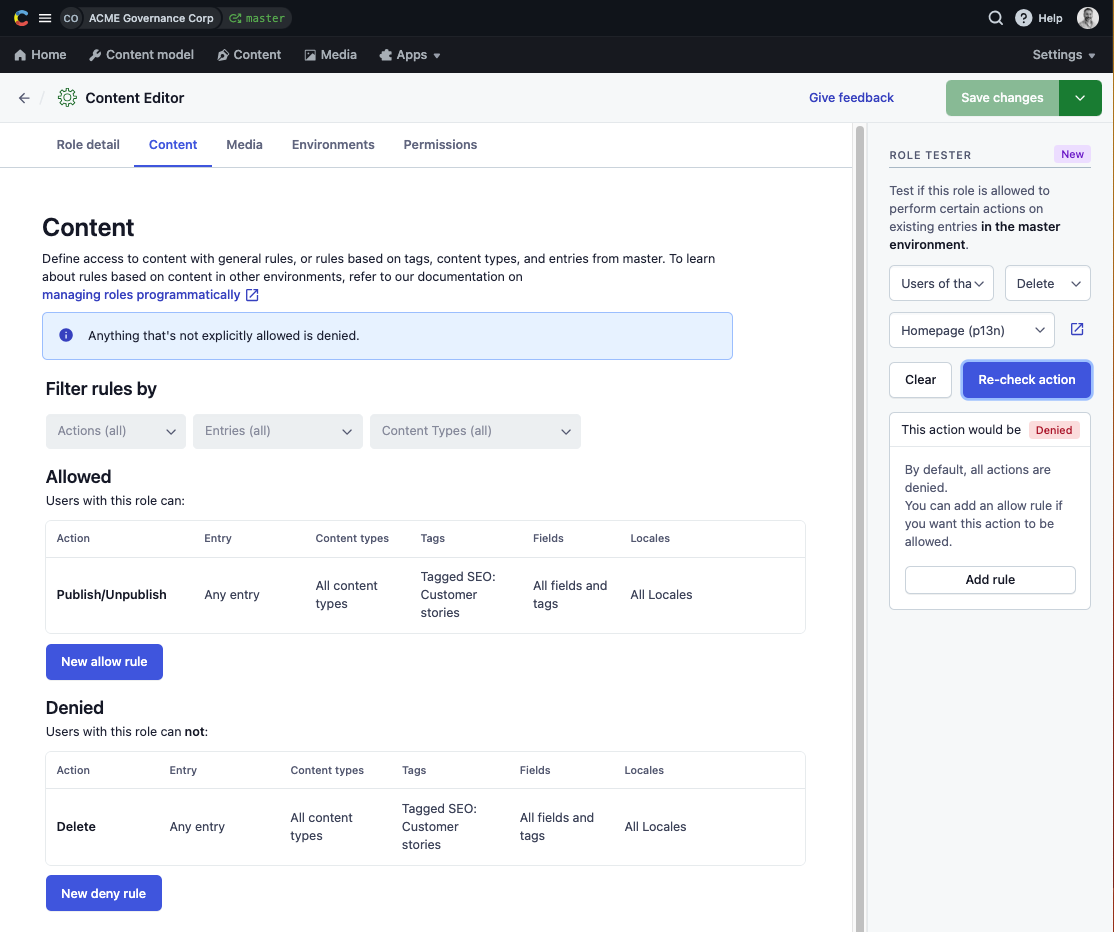The image size is (1114, 932).
Task: Click 'Any entry' in allowed rule
Action: [232, 595]
